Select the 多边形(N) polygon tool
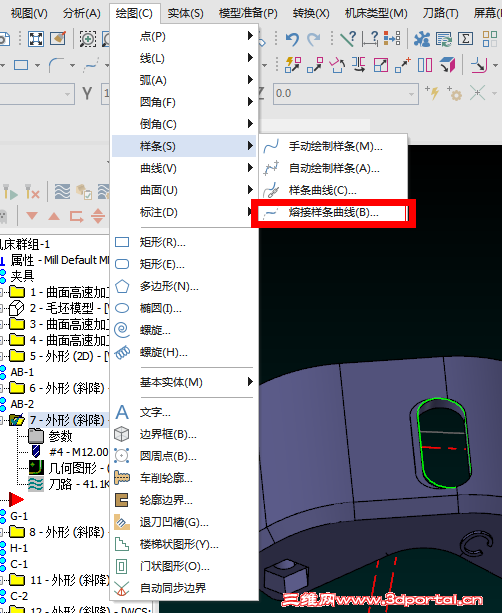This screenshot has width=502, height=613. [184, 286]
